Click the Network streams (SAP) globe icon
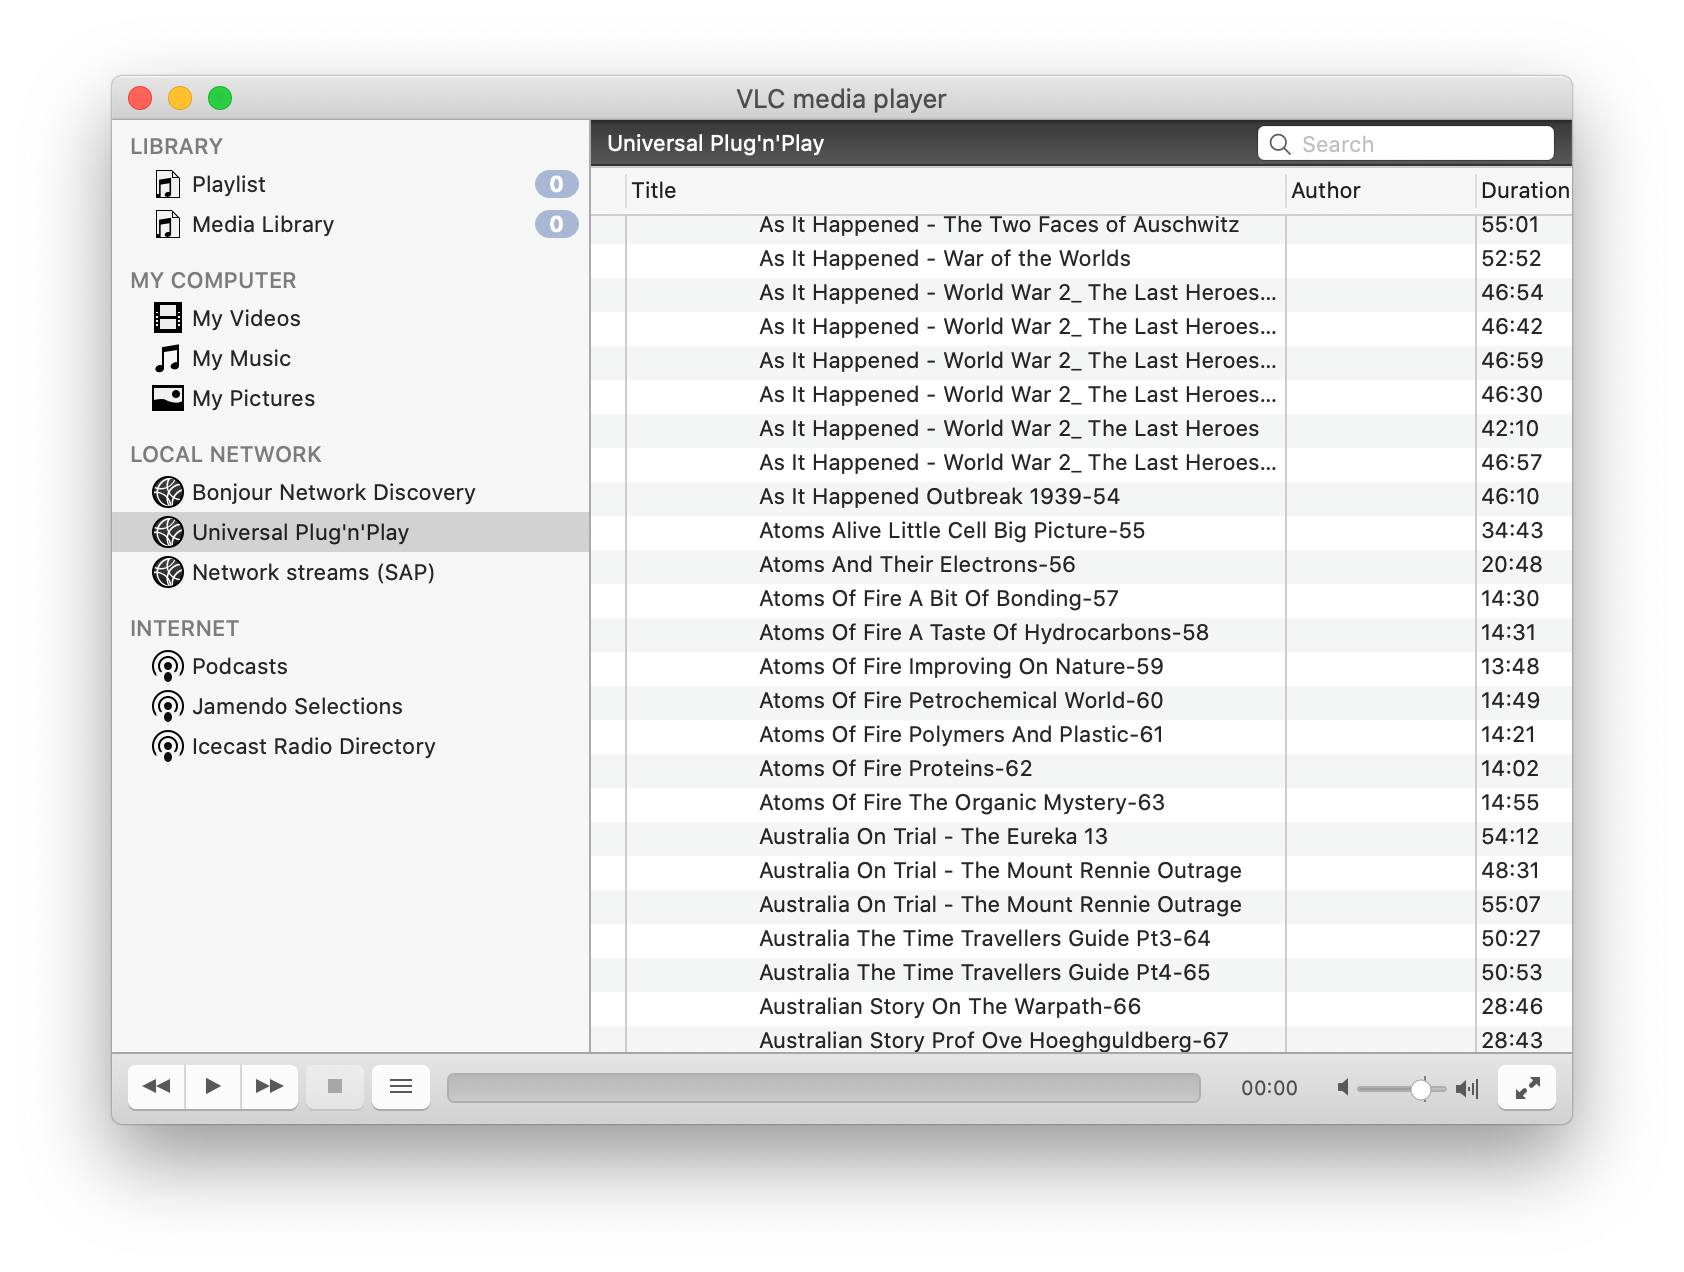1684x1272 pixels. click(167, 572)
